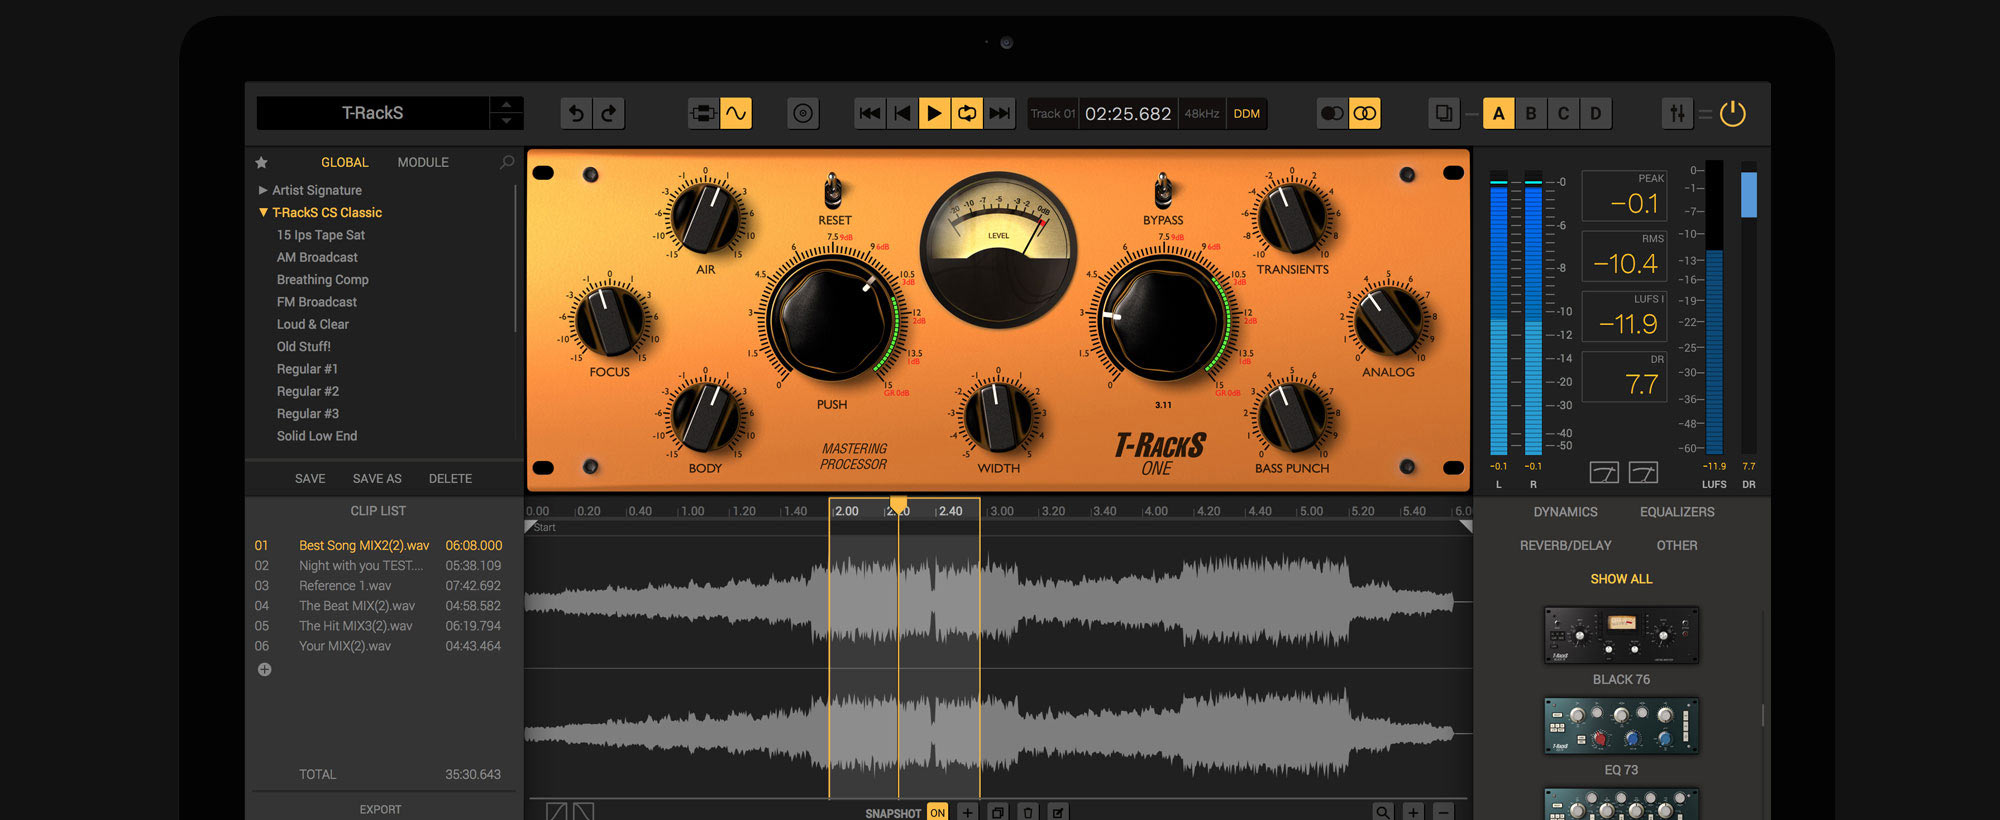
Task: Open the mixer settings sliders icon
Action: tap(1677, 114)
